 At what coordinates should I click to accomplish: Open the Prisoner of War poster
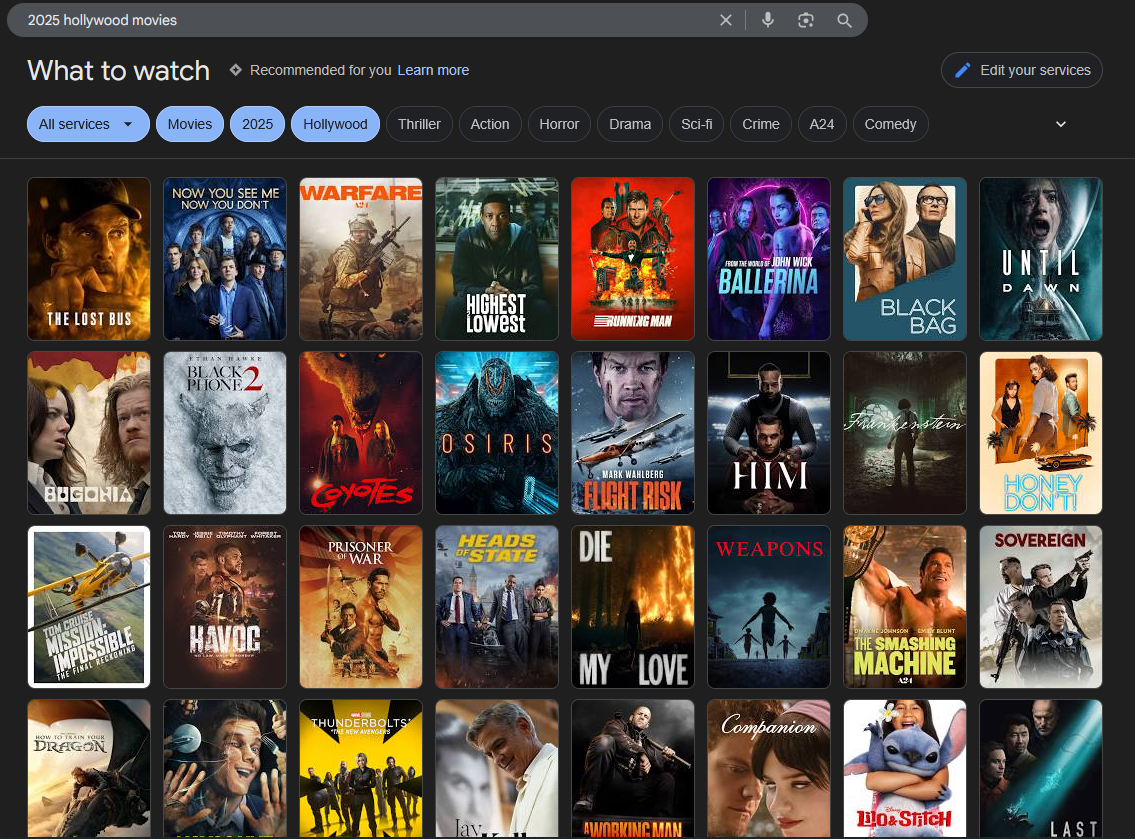pos(361,607)
